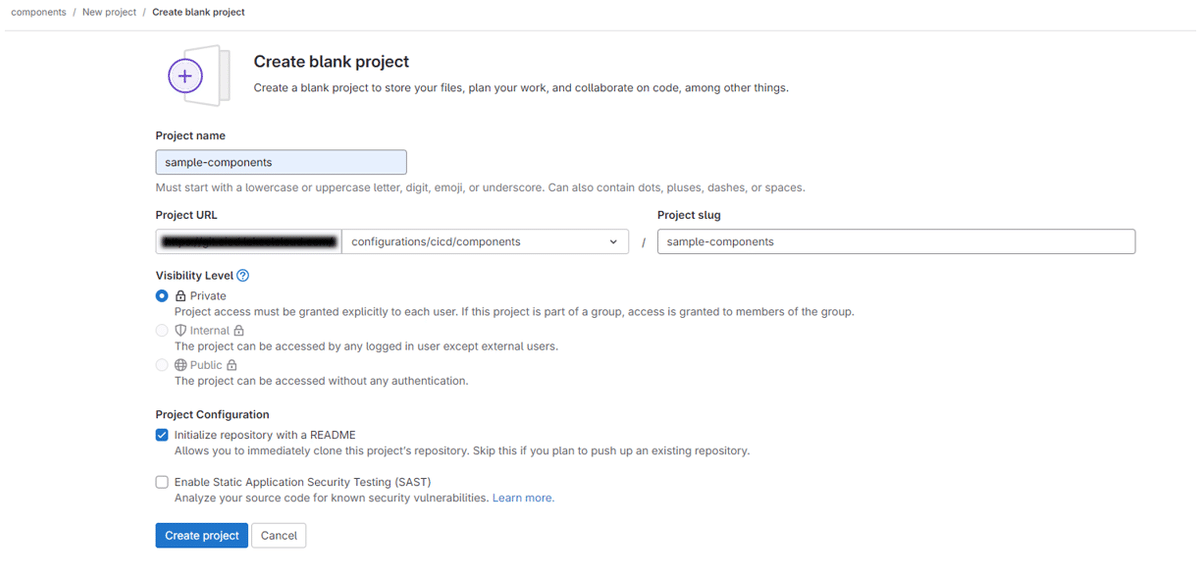Choose the Internal visibility radio button
Viewport: 1200px width, 580px height.
tap(162, 331)
